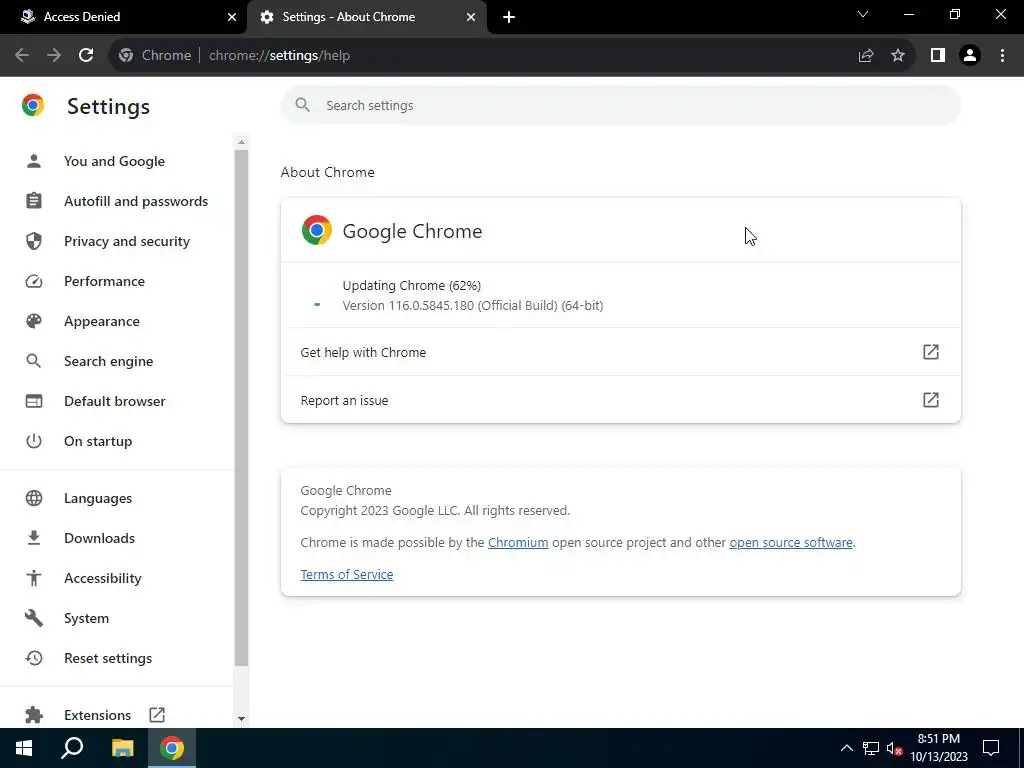The width and height of the screenshot is (1024, 768).
Task: Close the Access Denied tab
Action: tap(232, 17)
